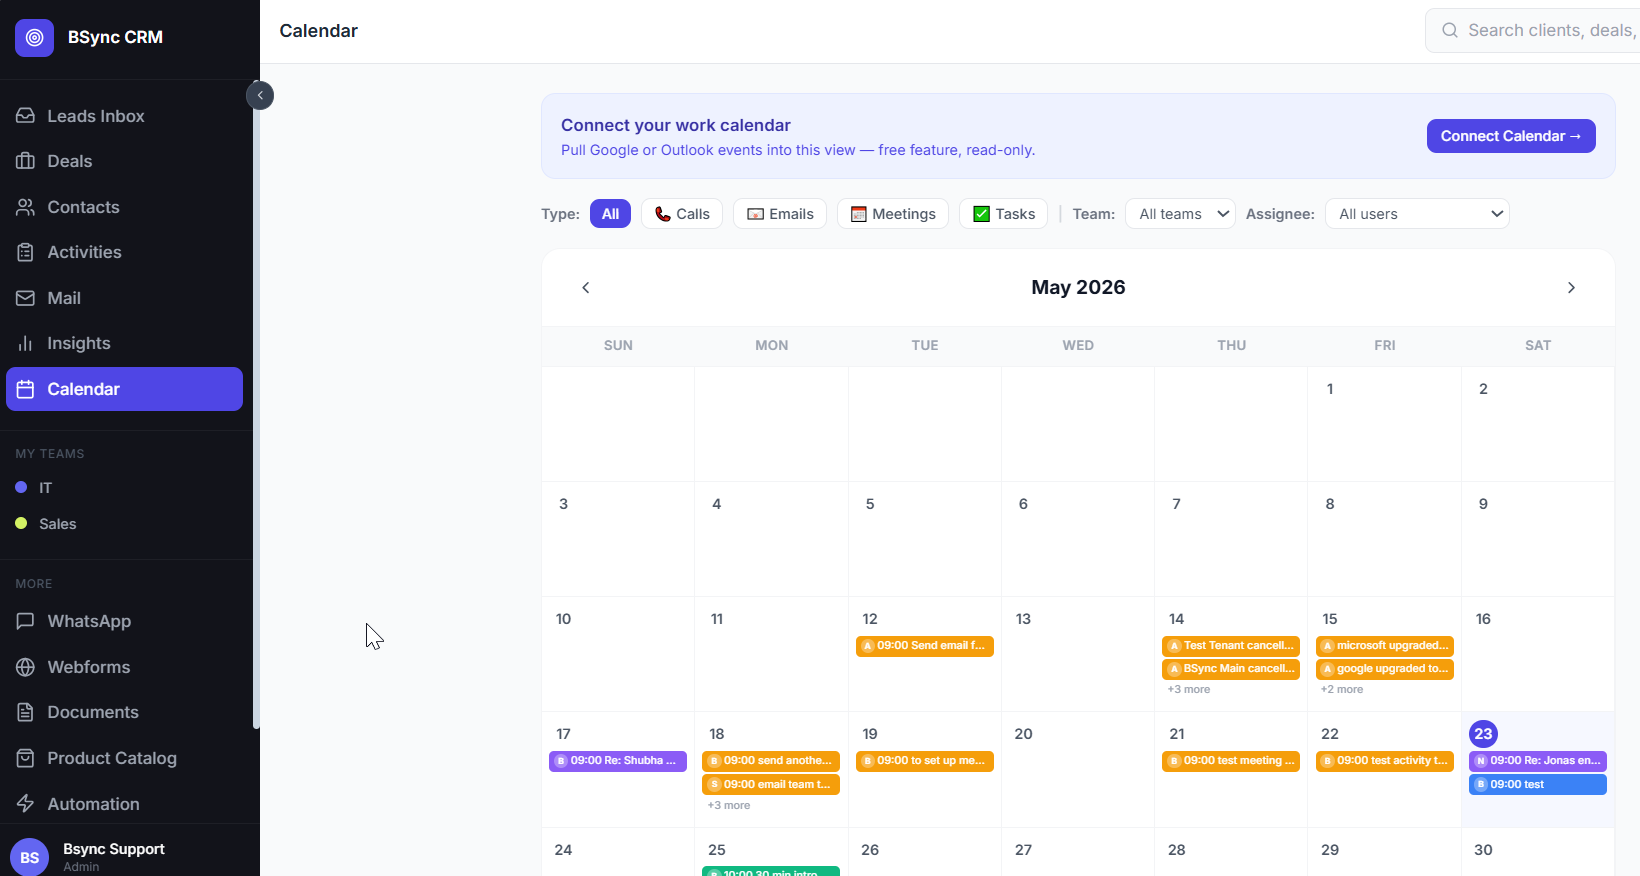Viewport: 1640px width, 876px height.
Task: Click the Webforms globe icon
Action: pyautogui.click(x=26, y=667)
